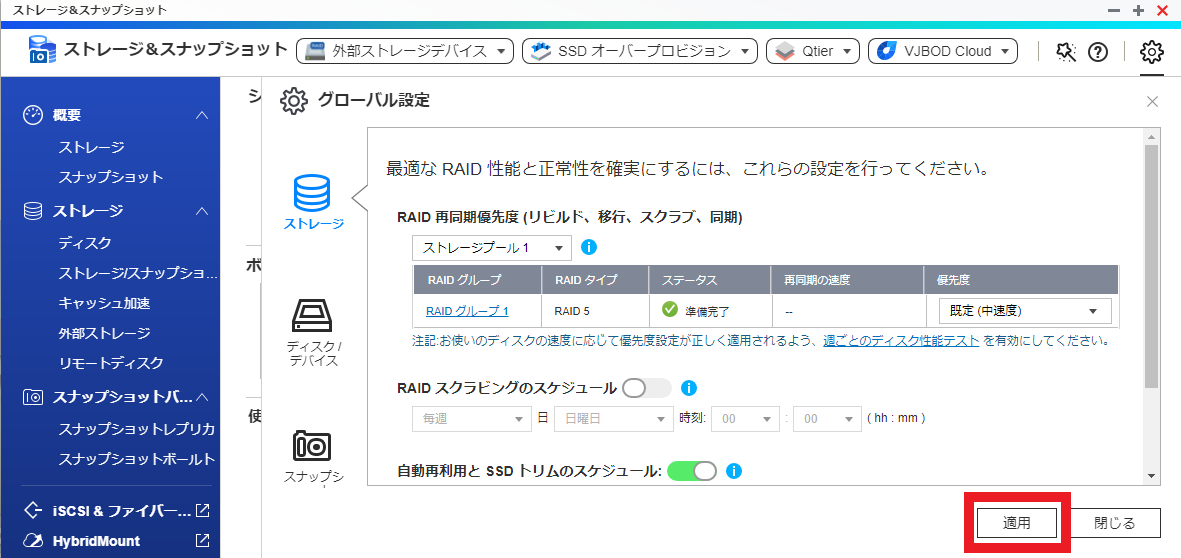Disable auto reclaim and SSD trim toggle

pos(692,471)
